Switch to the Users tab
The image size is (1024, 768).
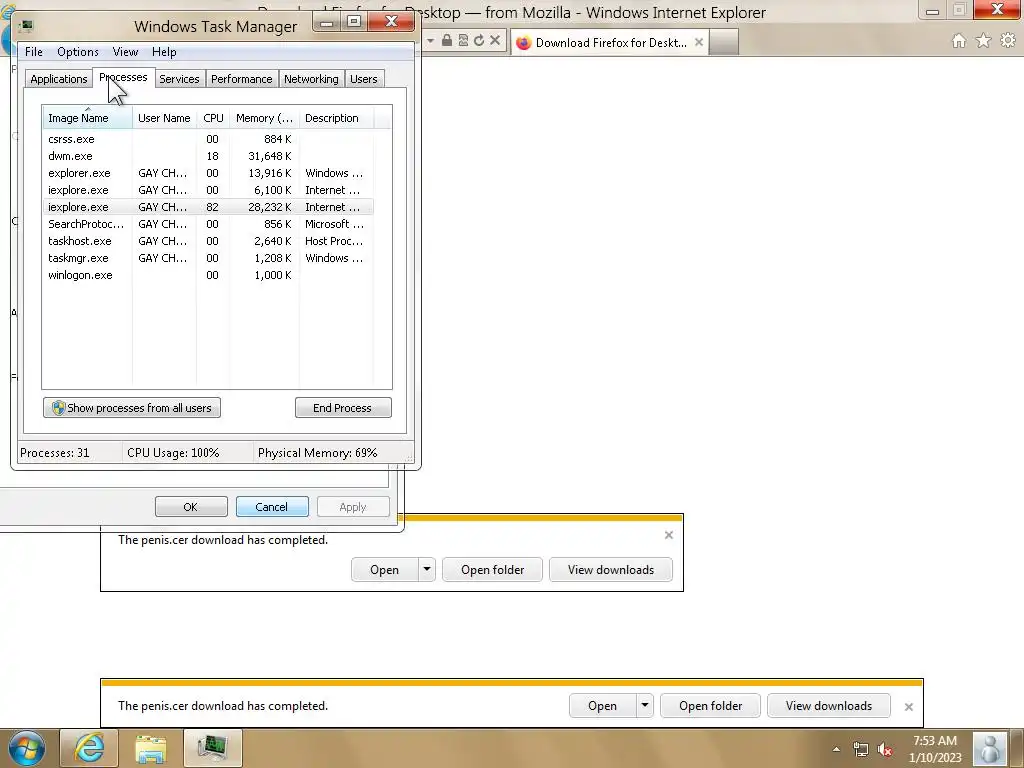(x=364, y=79)
